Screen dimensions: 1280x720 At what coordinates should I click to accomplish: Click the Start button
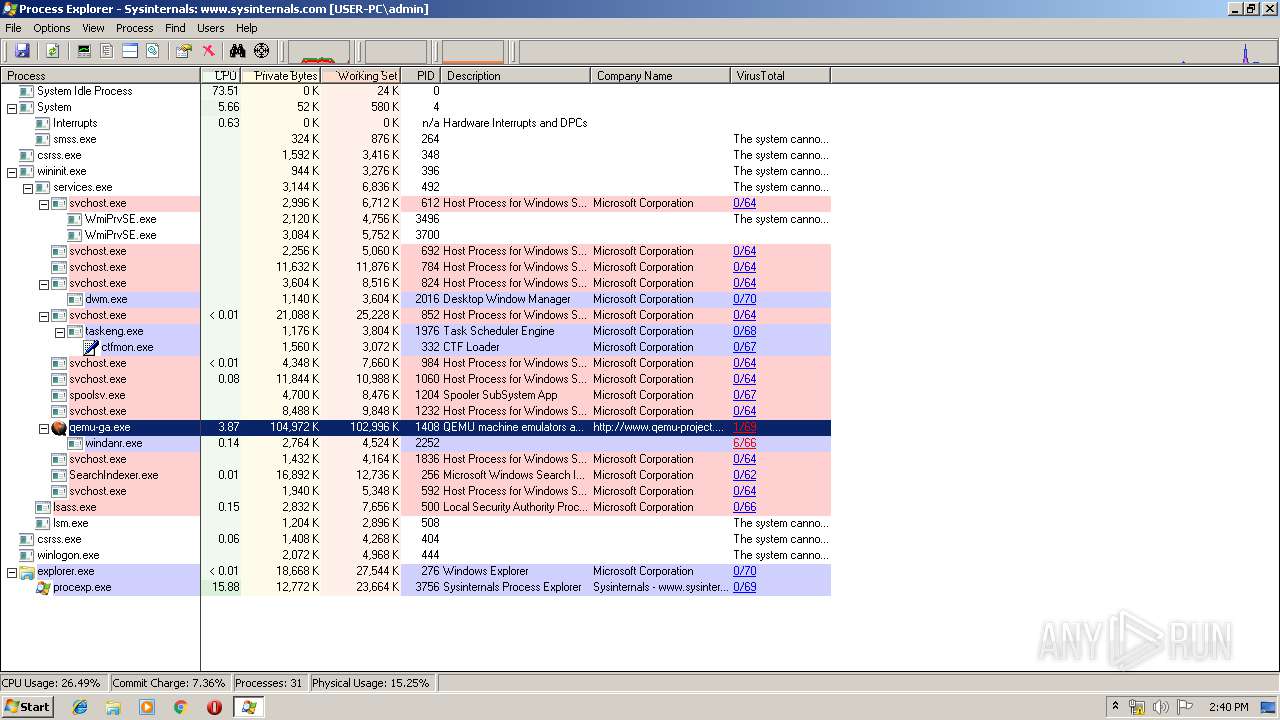[27, 707]
